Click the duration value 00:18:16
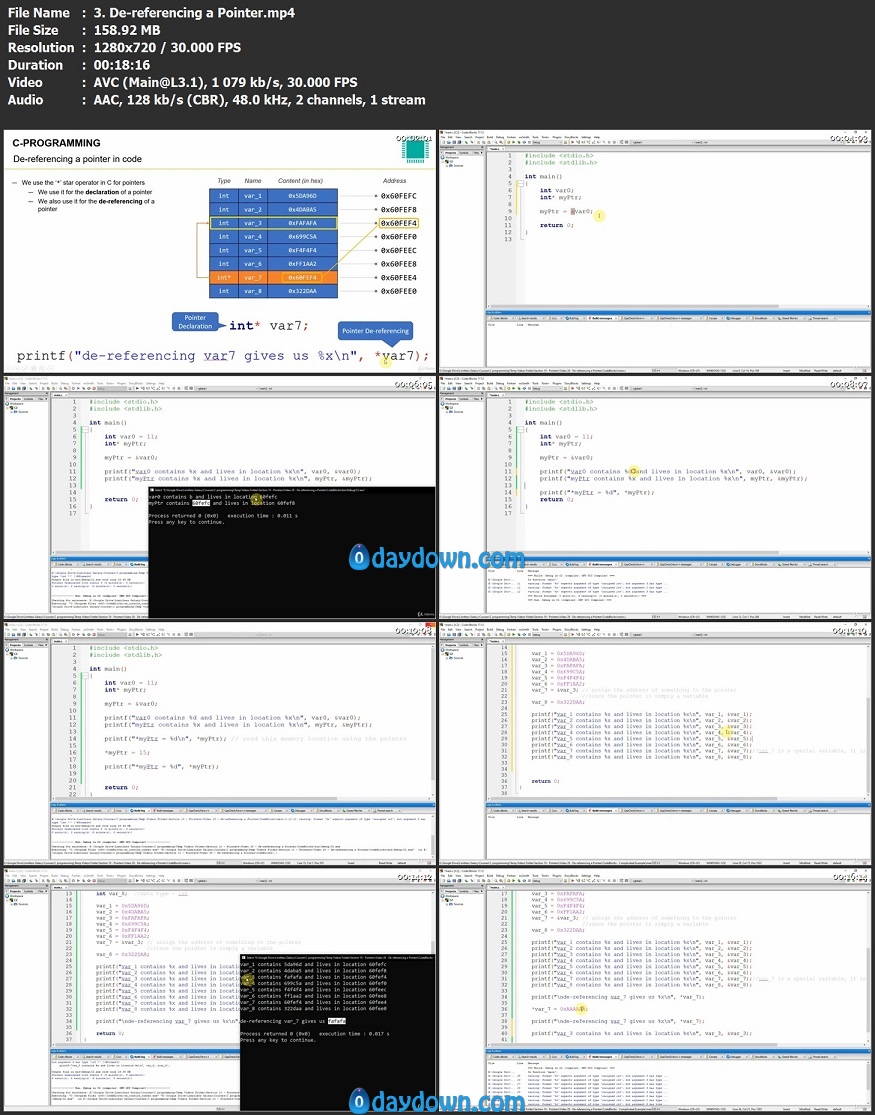 [x=122, y=65]
